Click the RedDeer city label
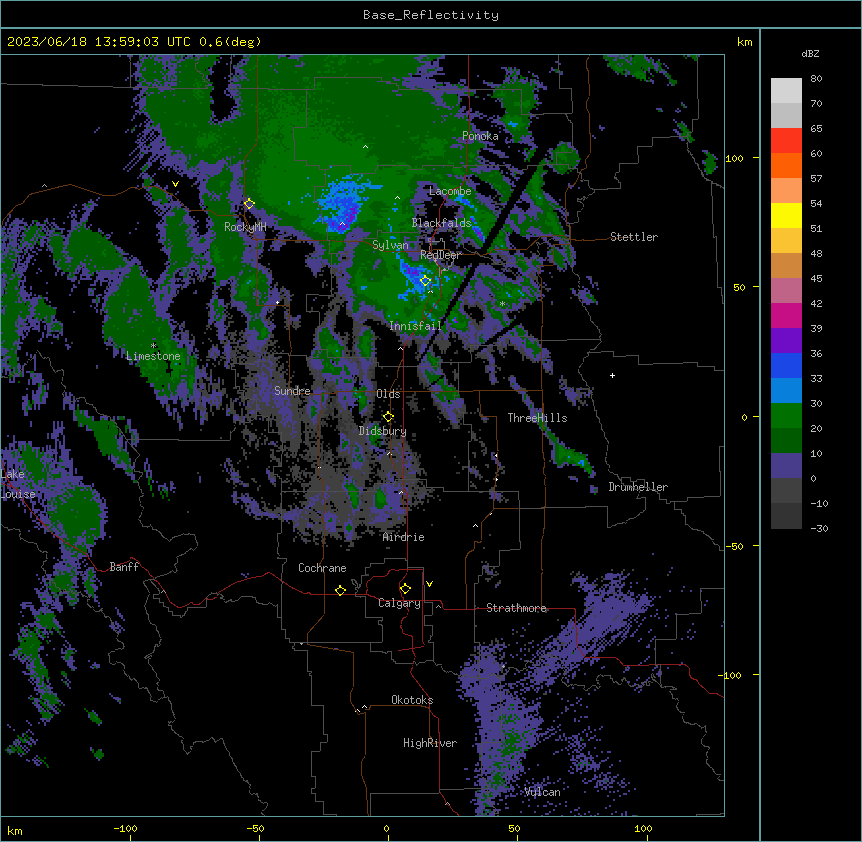 coord(440,255)
